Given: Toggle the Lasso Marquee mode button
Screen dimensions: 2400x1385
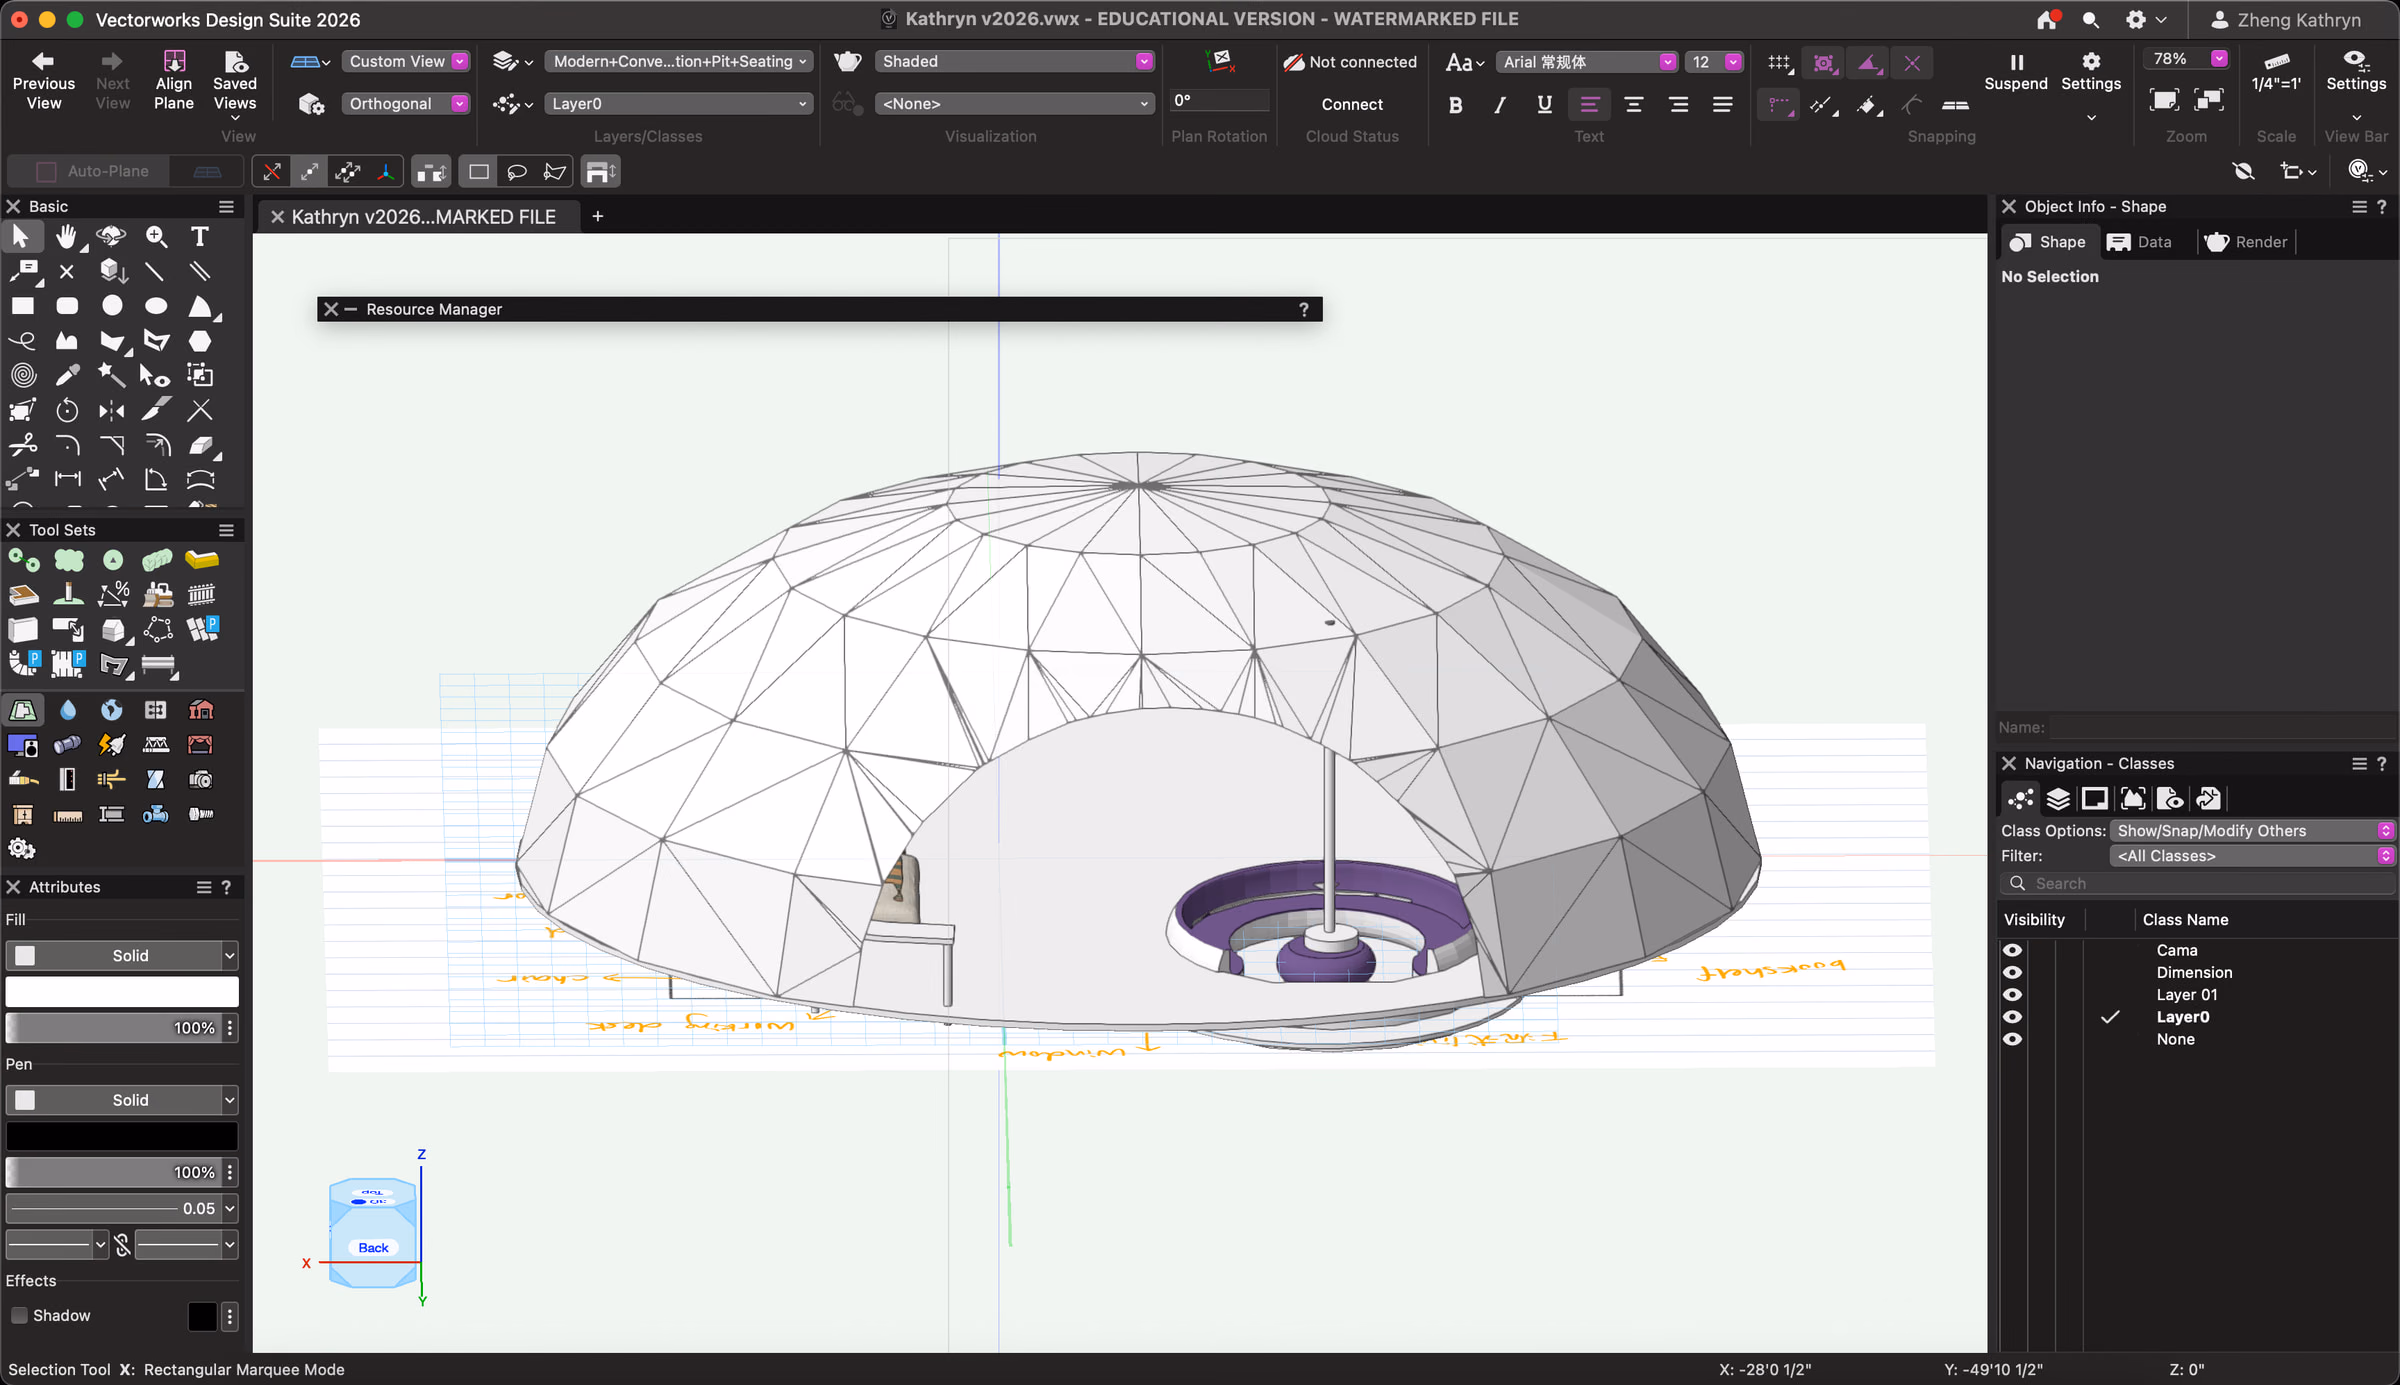Looking at the screenshot, I should click(517, 172).
